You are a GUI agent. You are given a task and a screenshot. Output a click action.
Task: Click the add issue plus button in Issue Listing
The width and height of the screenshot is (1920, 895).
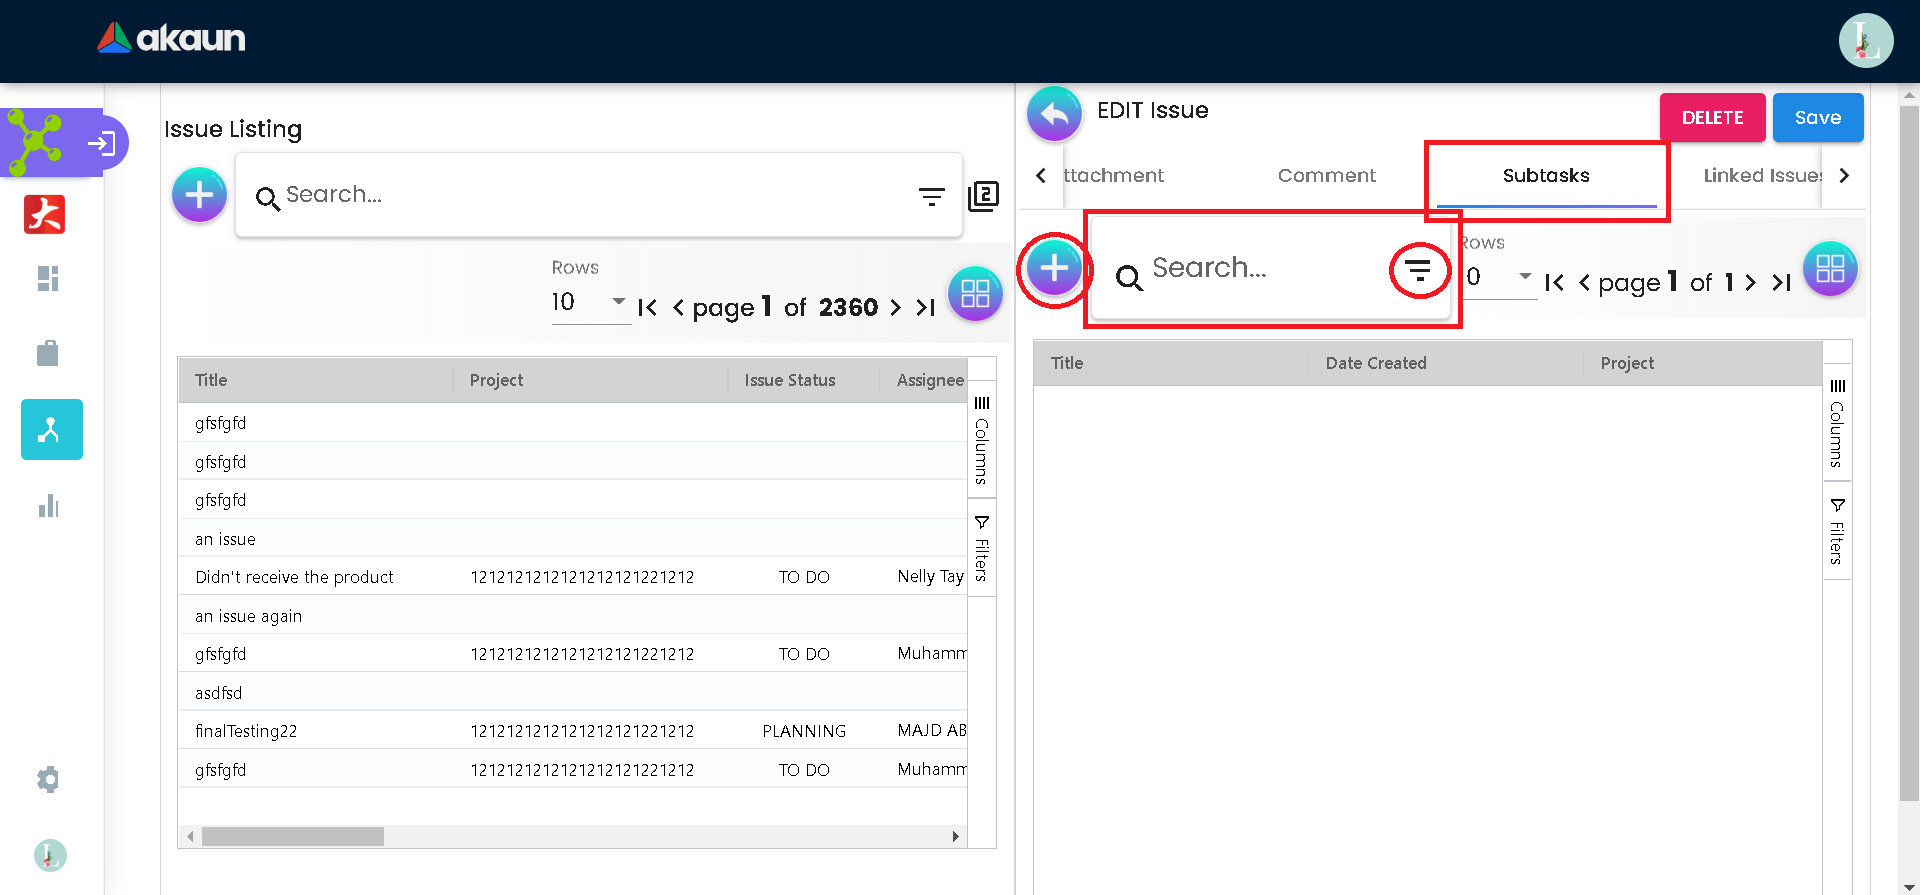pos(199,195)
